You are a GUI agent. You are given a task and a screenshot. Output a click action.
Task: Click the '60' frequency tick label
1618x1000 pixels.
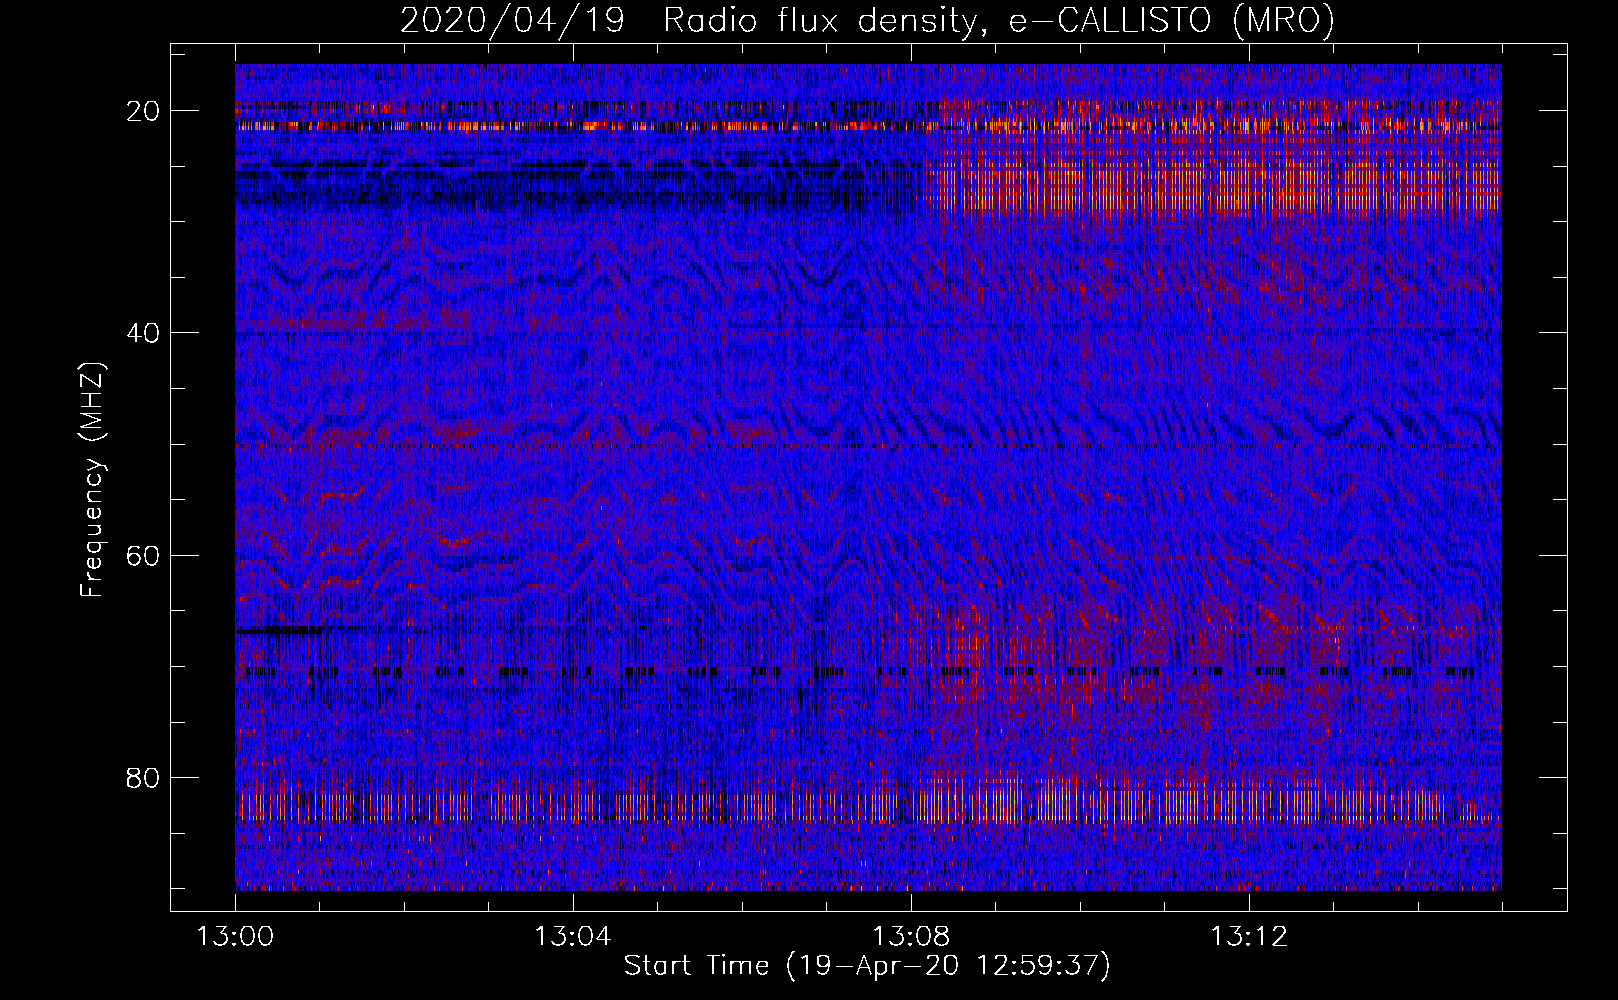[x=144, y=555]
